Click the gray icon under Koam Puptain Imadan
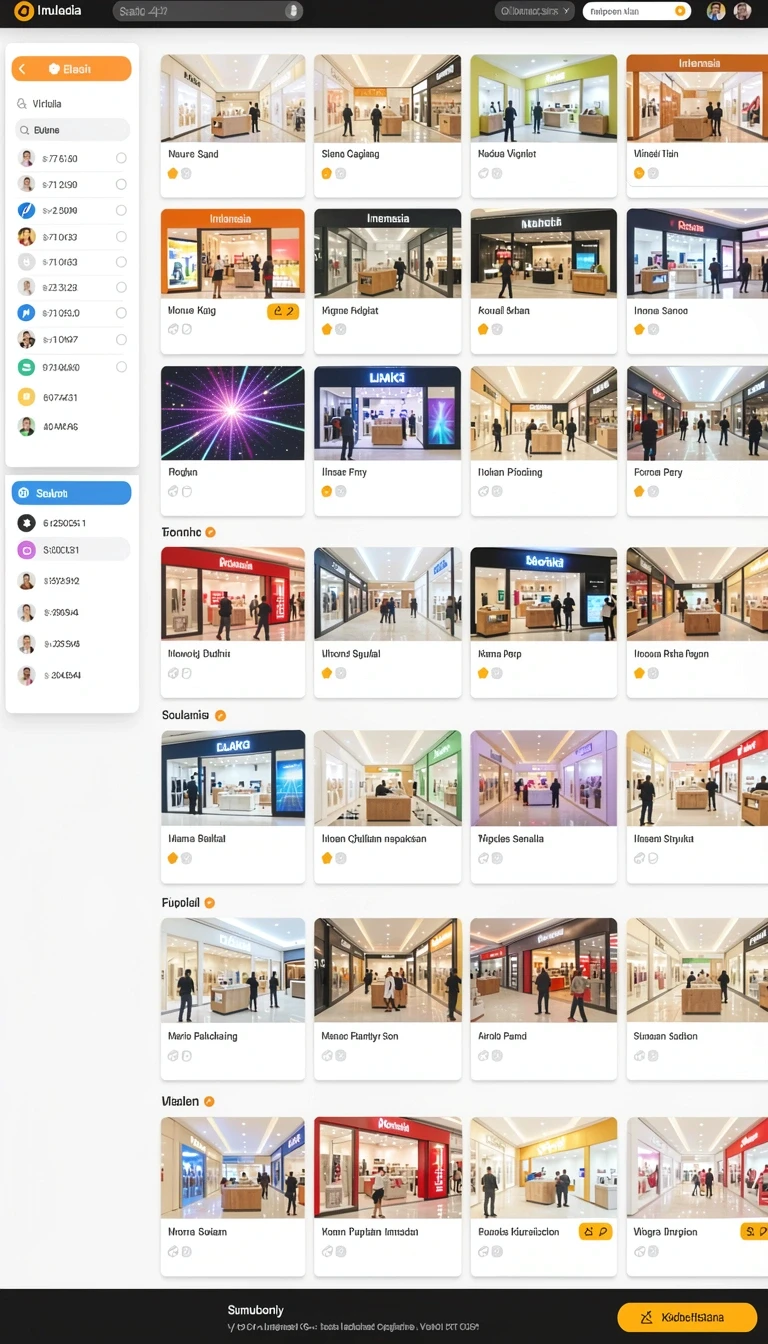The image size is (768, 1344). pos(326,1251)
